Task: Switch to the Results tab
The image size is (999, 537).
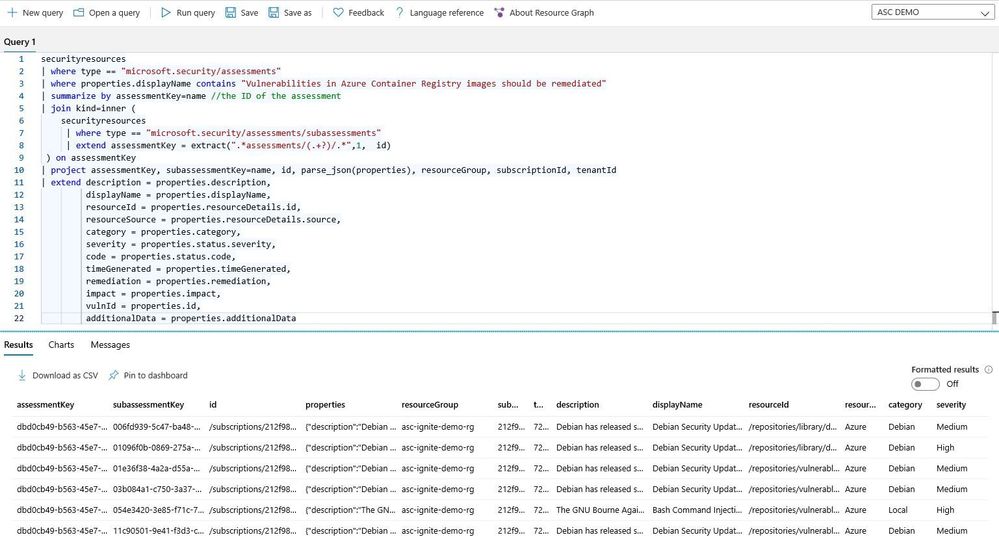Action: 18,345
